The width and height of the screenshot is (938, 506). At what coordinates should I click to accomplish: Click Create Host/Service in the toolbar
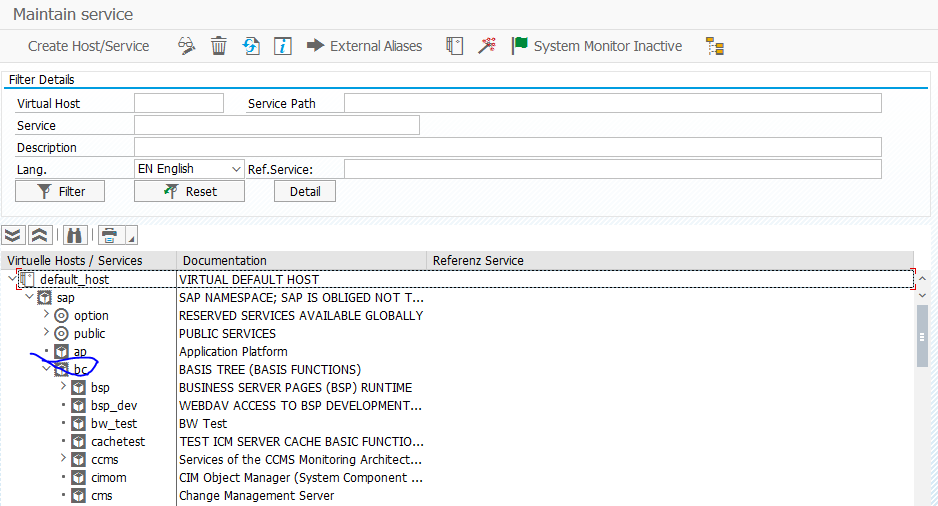(89, 46)
